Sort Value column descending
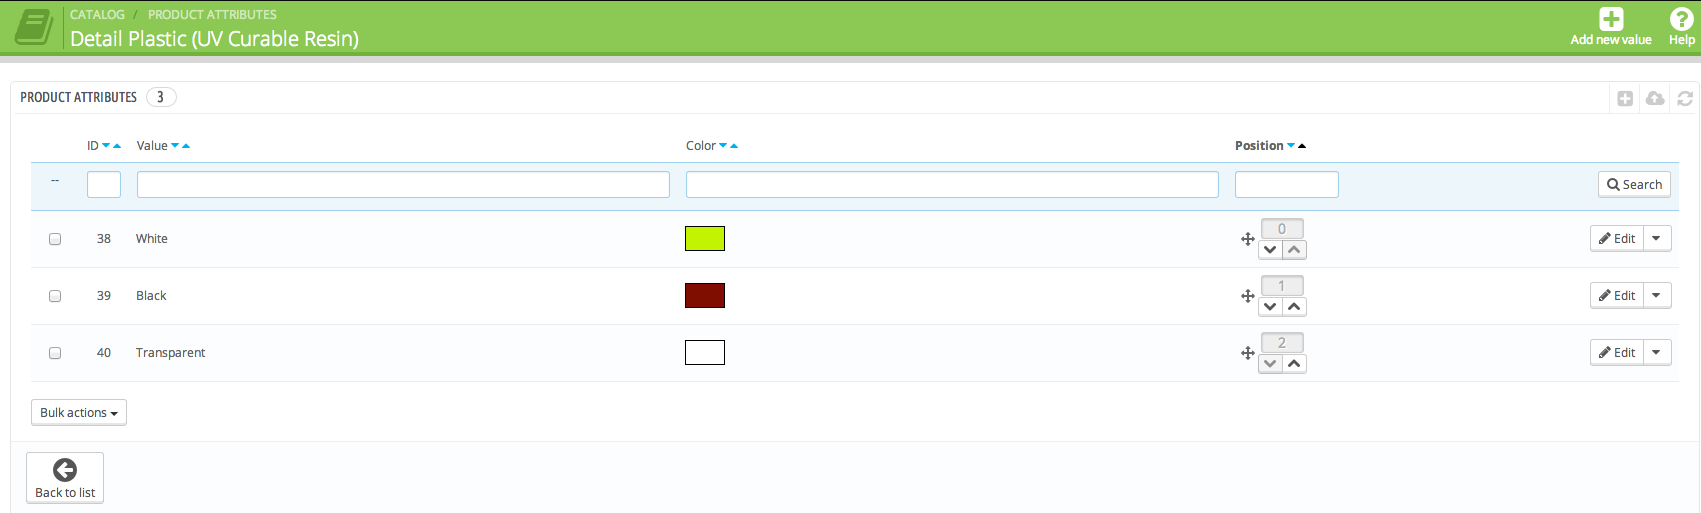Viewport: 1701px width, 513px height. coord(175,146)
